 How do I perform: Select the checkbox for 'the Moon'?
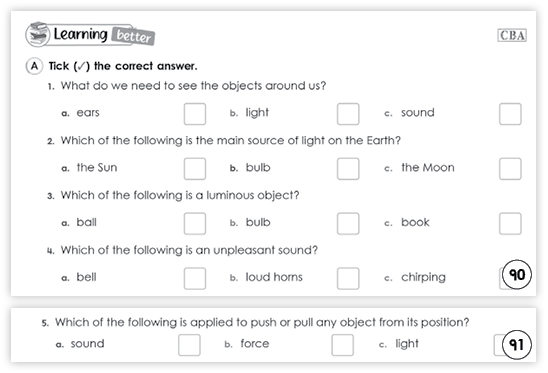[510, 169]
